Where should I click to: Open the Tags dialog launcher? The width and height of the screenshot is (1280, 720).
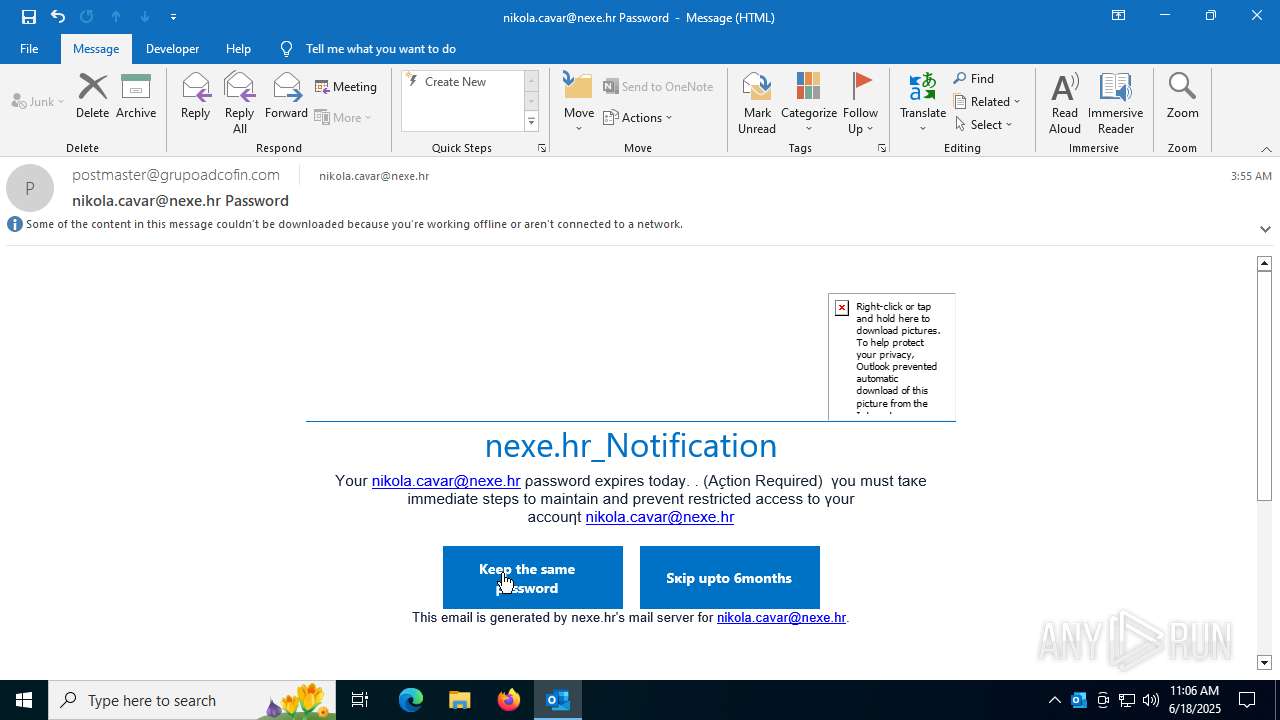click(882, 148)
